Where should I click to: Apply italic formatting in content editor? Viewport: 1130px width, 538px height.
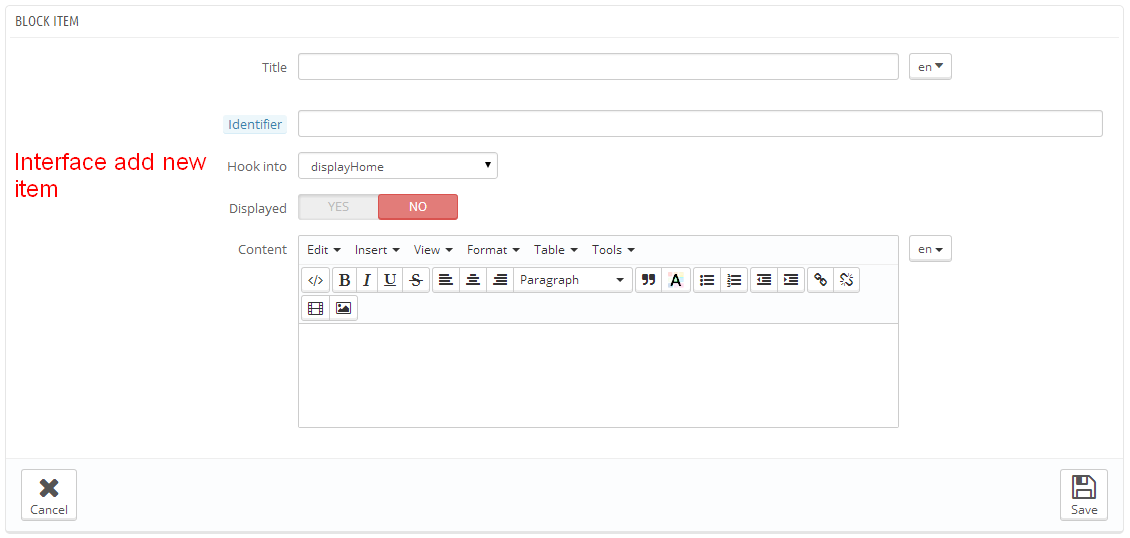[x=367, y=280]
